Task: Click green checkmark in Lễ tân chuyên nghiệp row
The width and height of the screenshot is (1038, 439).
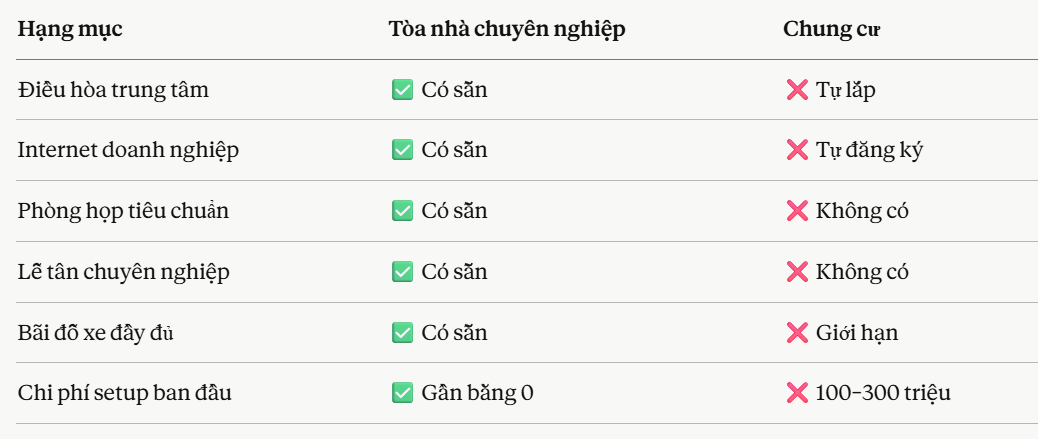Action: click(402, 271)
